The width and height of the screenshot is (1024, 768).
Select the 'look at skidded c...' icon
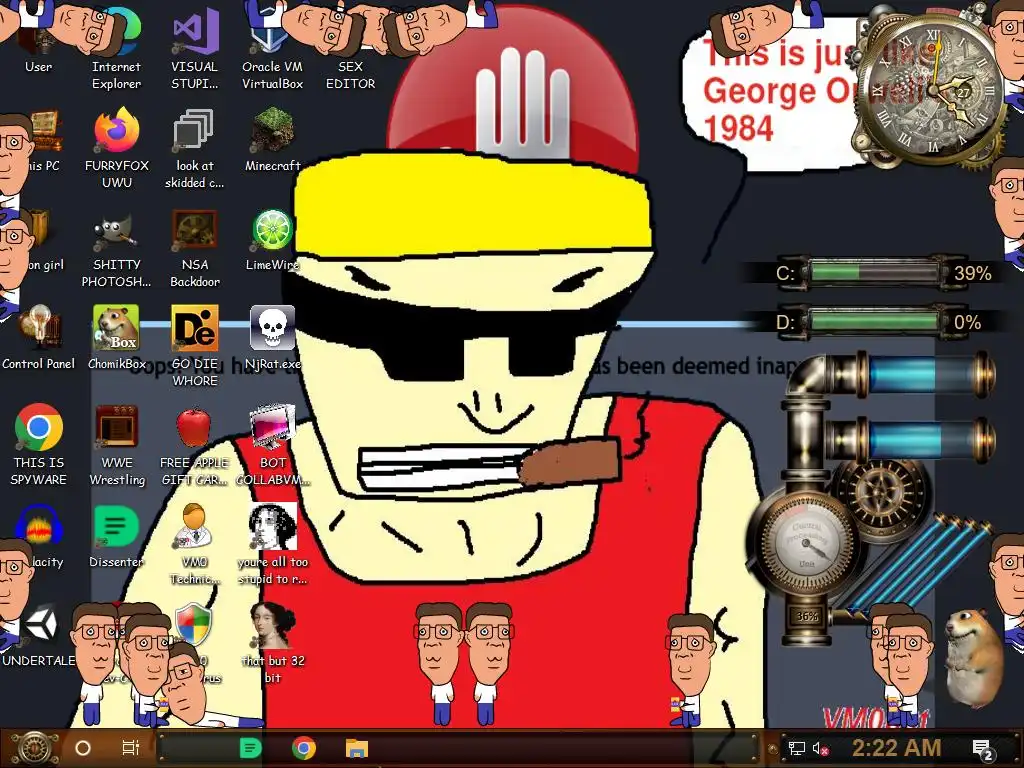click(x=194, y=148)
